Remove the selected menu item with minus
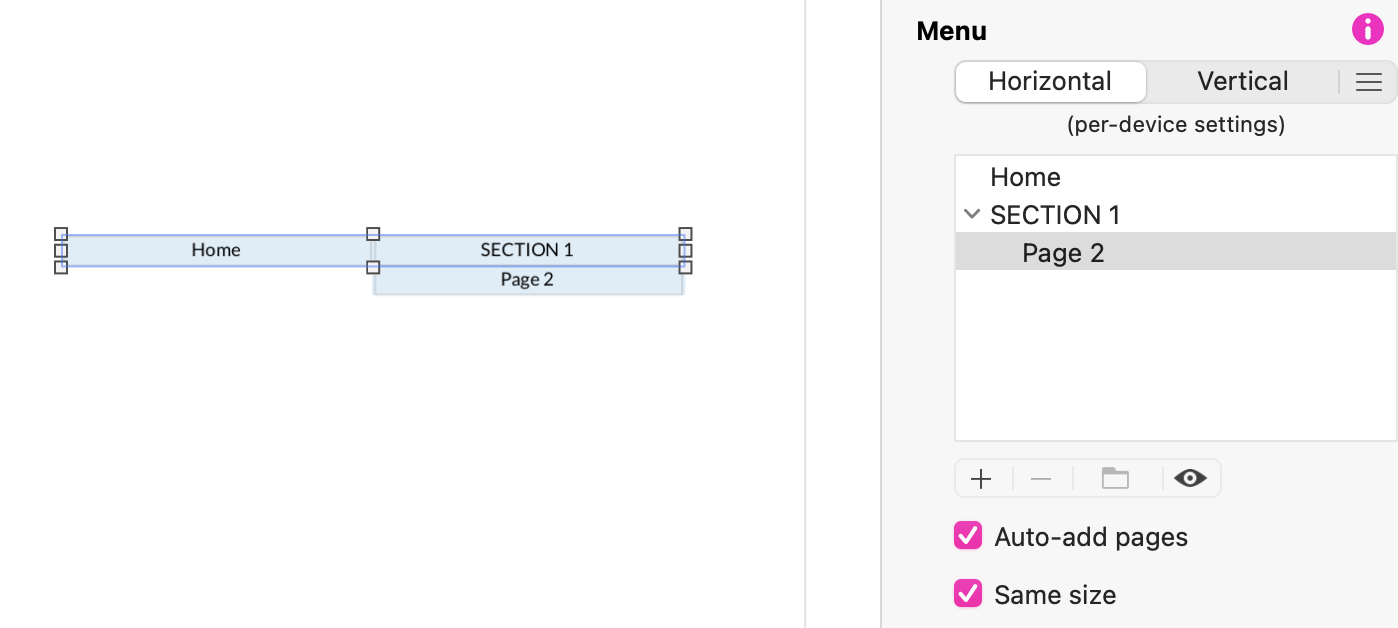Screen dimensions: 1398x628 pos(1041,479)
